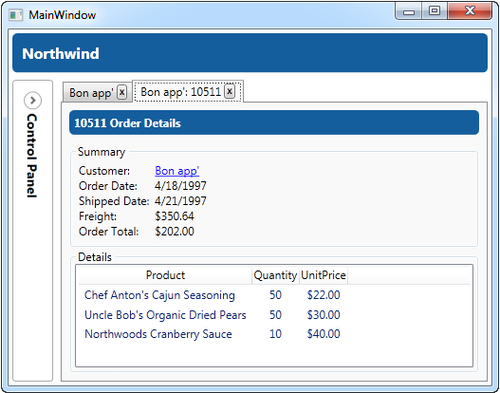500x393 pixels.
Task: Sort by the Product column header
Action: pyautogui.click(x=165, y=275)
